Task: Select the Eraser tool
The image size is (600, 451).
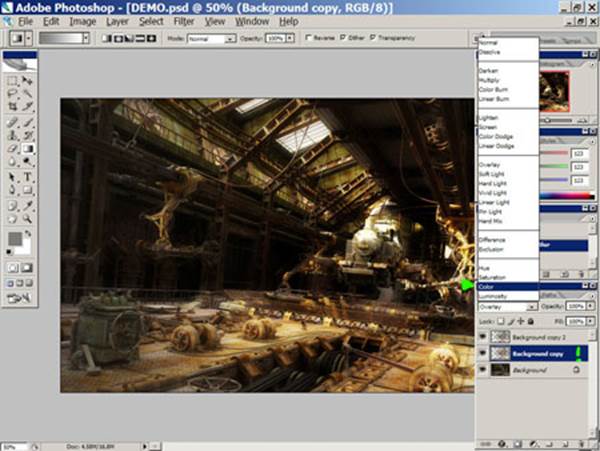Action: coord(13,148)
